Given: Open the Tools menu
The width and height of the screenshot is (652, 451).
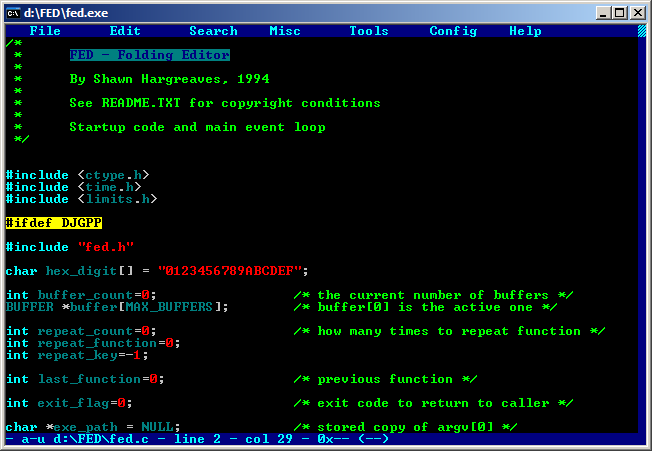Looking at the screenshot, I should 369,31.
